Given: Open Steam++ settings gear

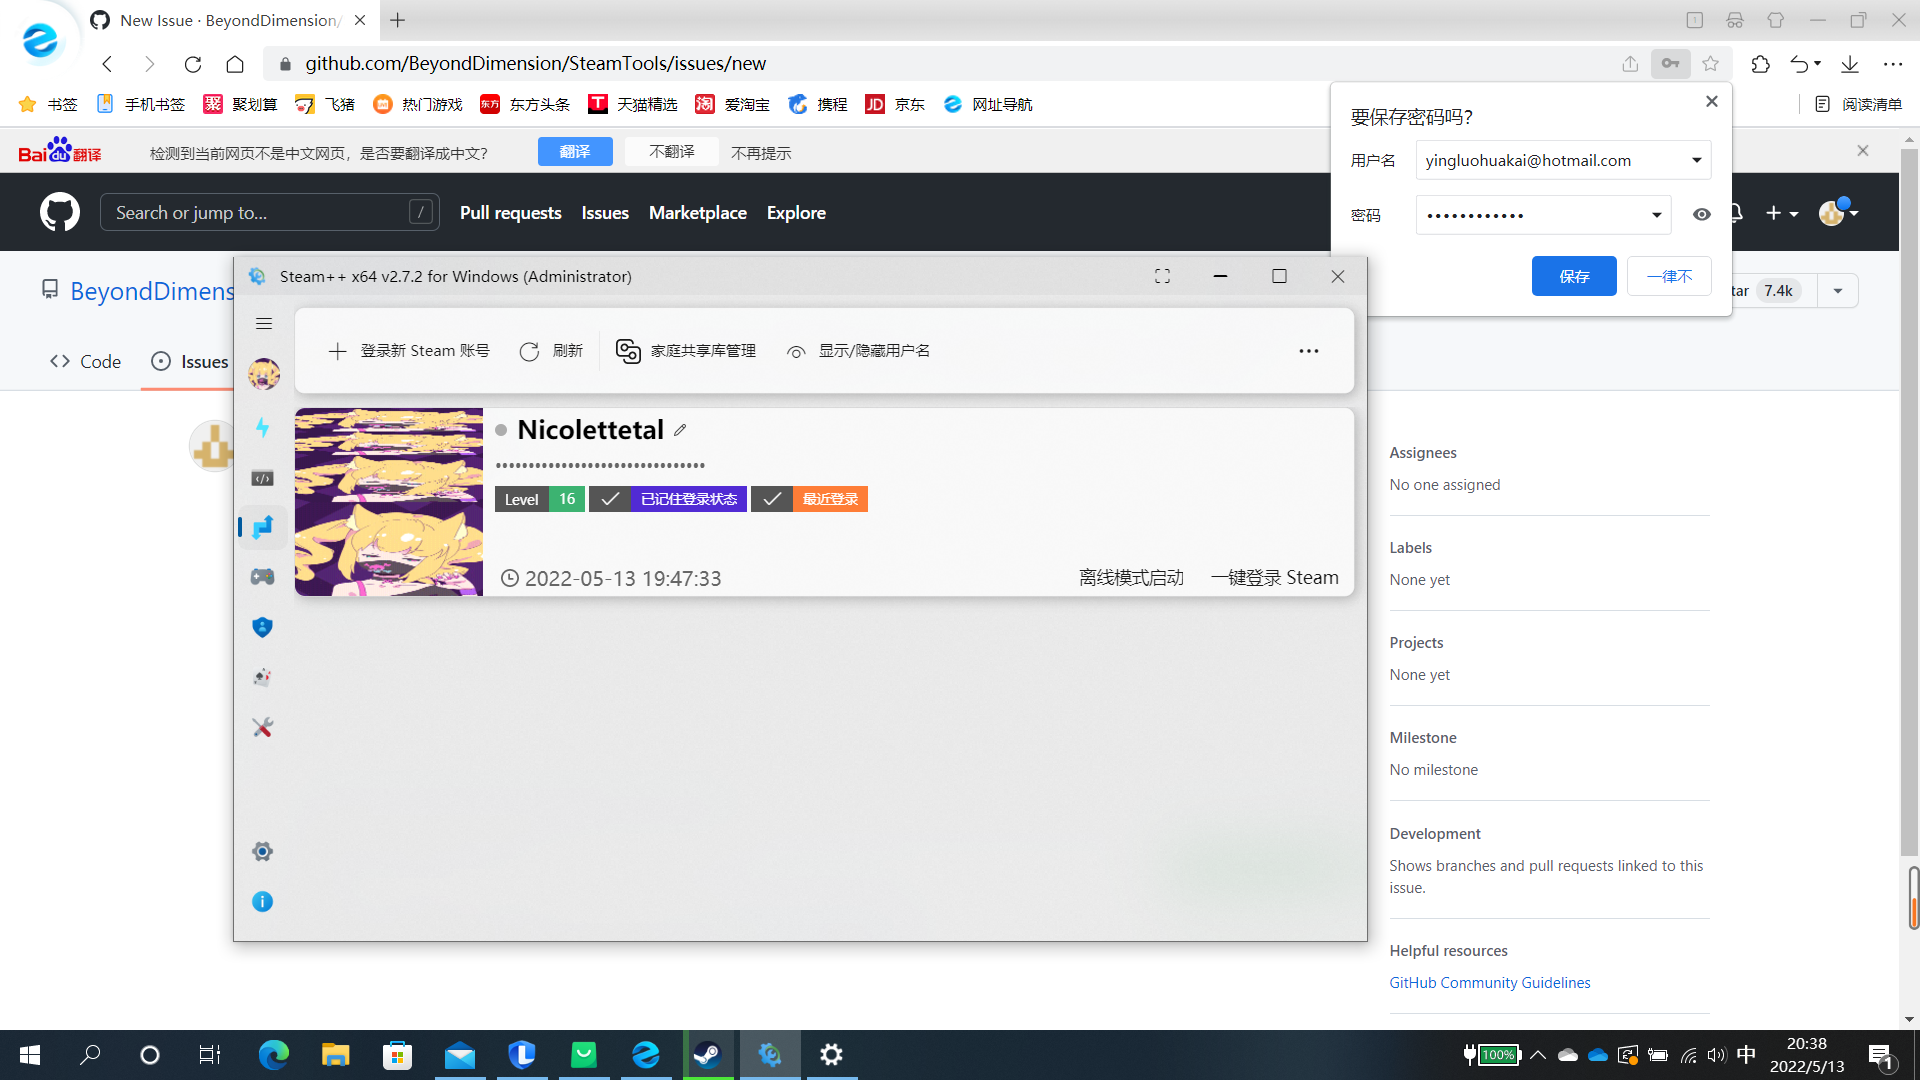Looking at the screenshot, I should (262, 851).
